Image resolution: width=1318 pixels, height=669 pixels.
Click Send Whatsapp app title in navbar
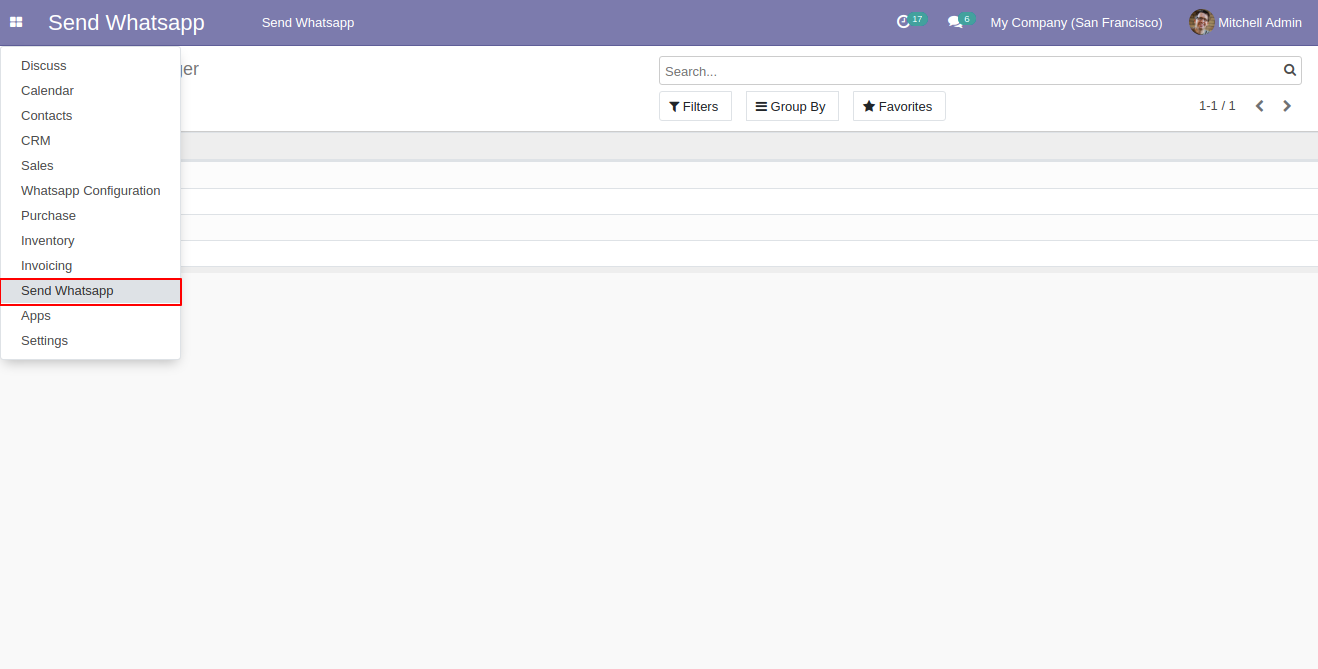point(126,22)
